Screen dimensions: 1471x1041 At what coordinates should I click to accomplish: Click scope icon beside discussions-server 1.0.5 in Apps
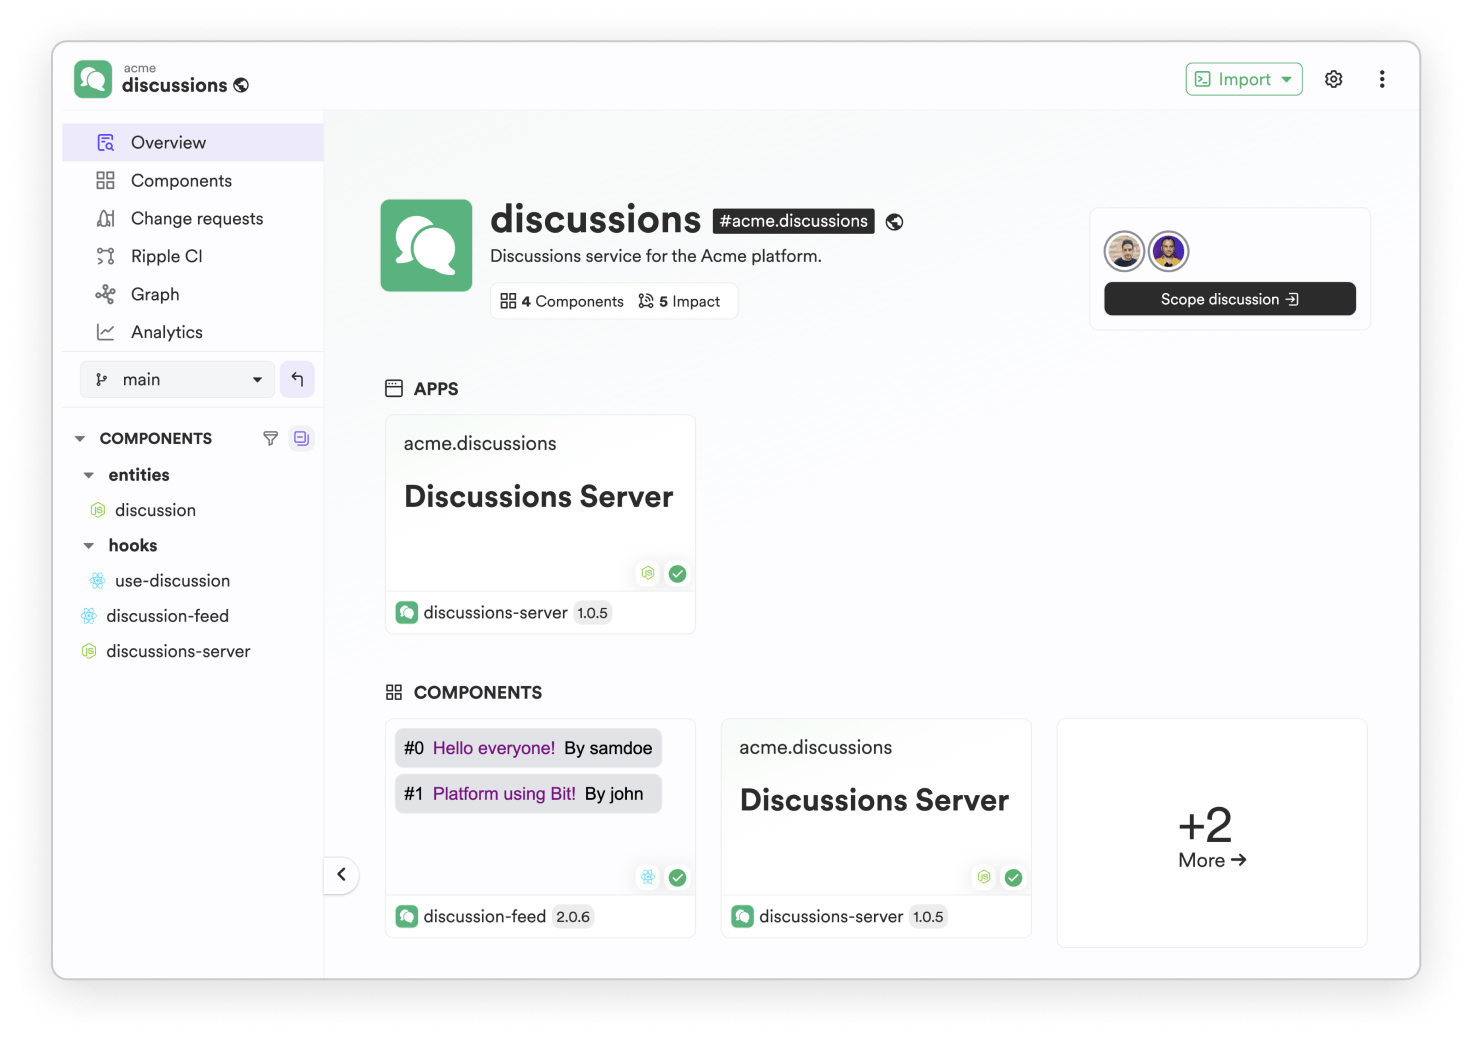point(407,612)
